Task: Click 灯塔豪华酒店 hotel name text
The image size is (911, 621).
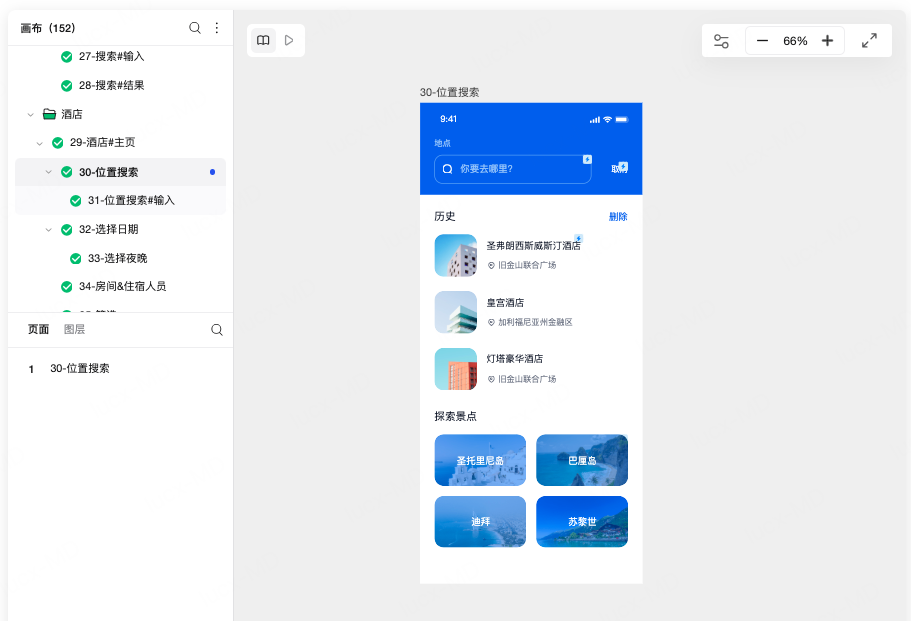Action: [515, 359]
